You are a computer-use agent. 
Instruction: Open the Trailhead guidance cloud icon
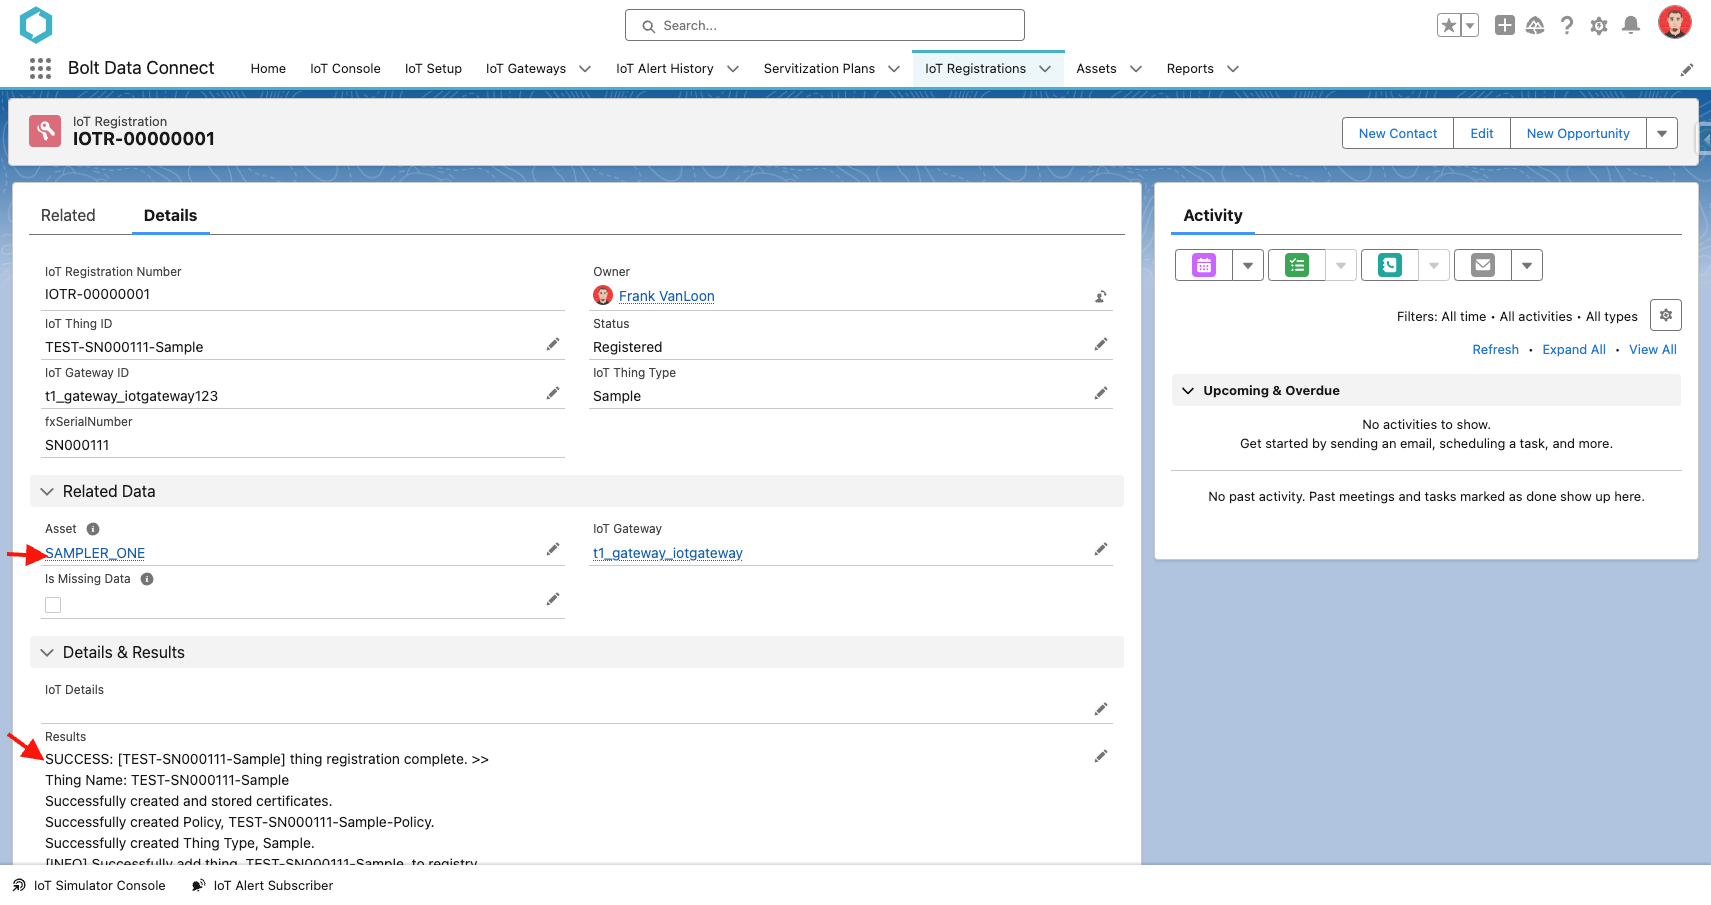pyautogui.click(x=1535, y=25)
